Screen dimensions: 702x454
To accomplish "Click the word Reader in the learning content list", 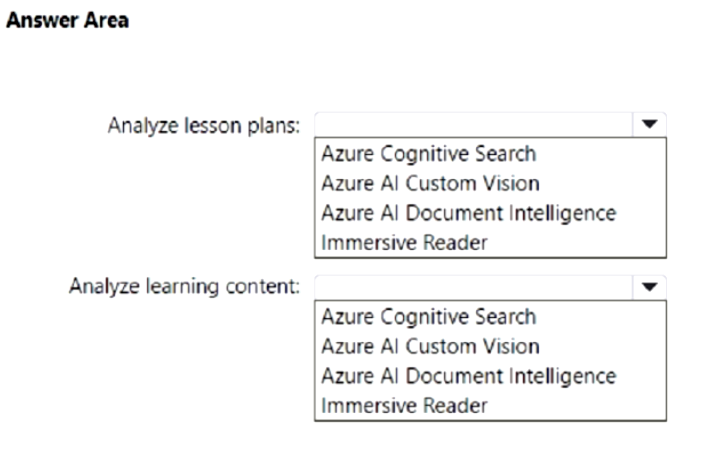I will tap(455, 405).
